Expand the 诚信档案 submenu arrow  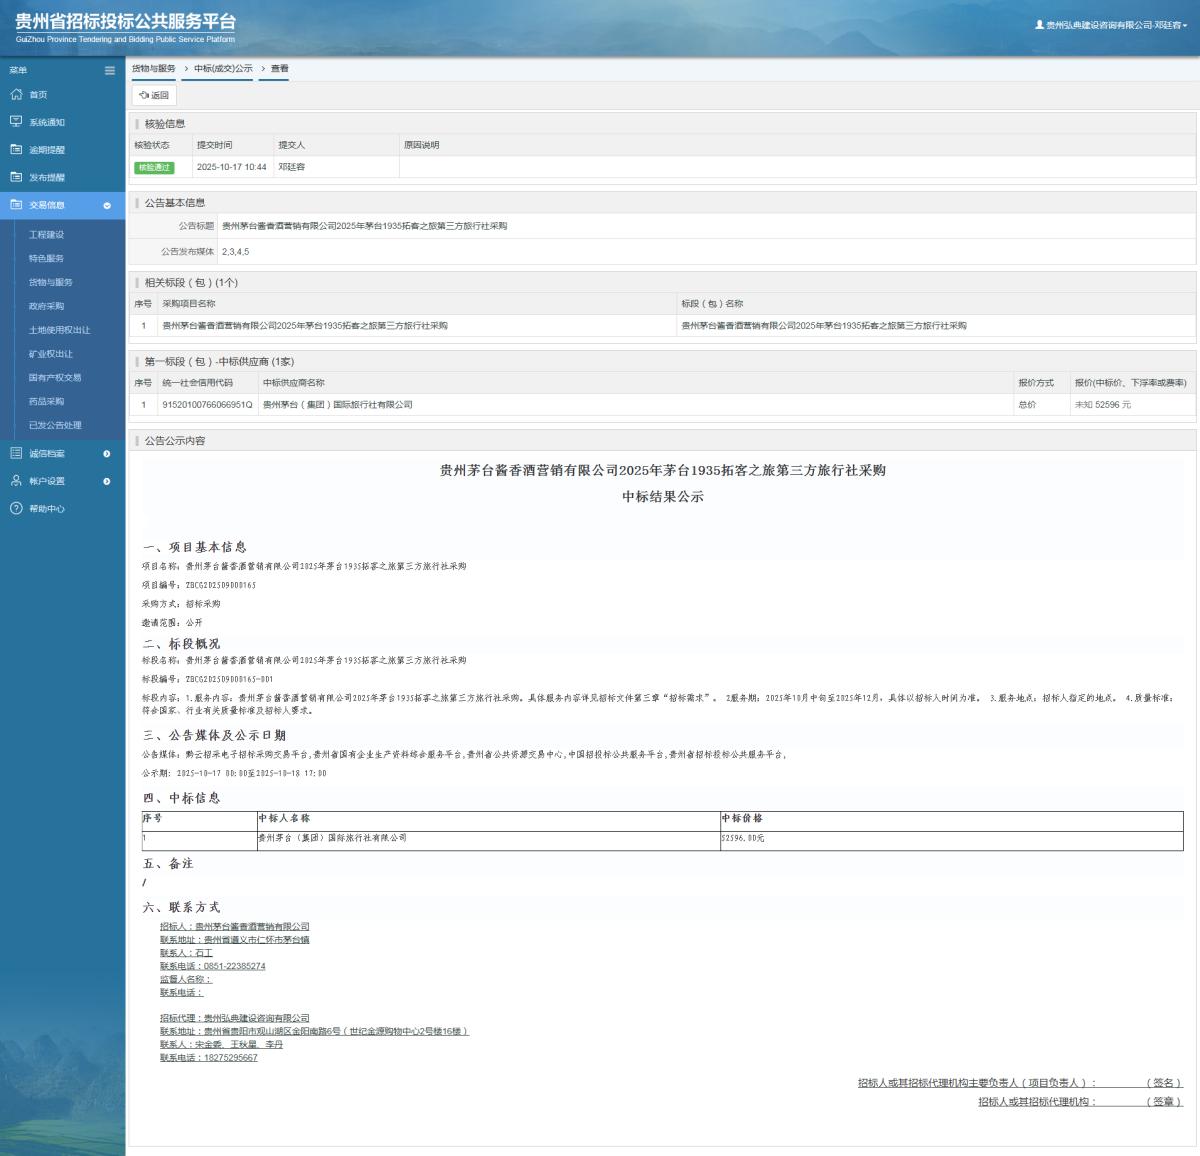107,454
